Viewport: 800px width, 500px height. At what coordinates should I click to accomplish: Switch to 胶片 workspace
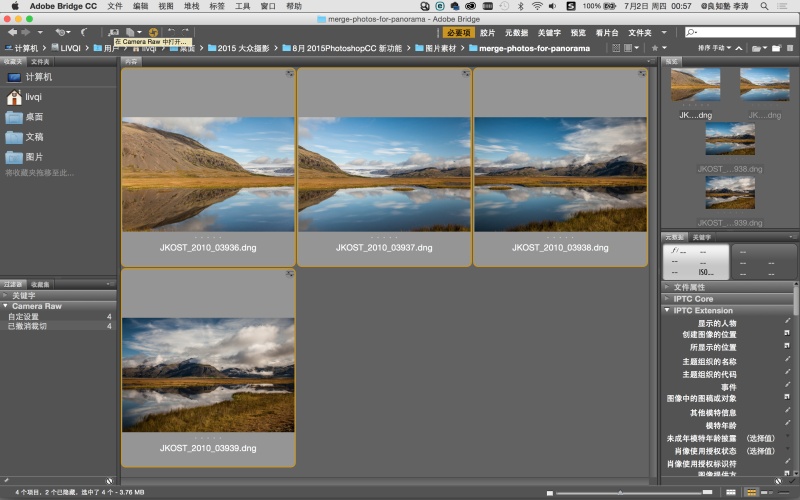pyautogui.click(x=488, y=33)
